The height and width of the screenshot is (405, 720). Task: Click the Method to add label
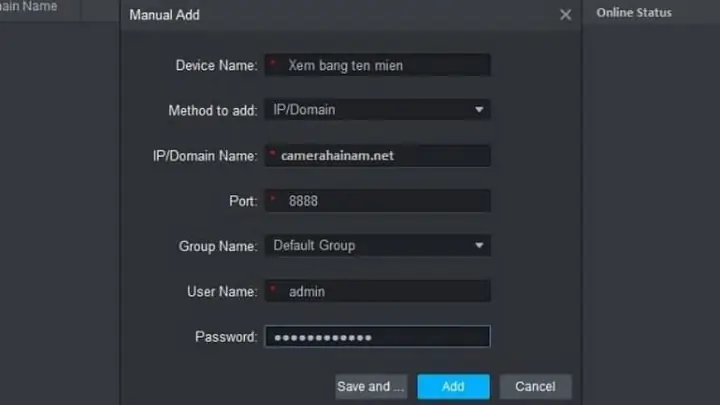(213, 111)
